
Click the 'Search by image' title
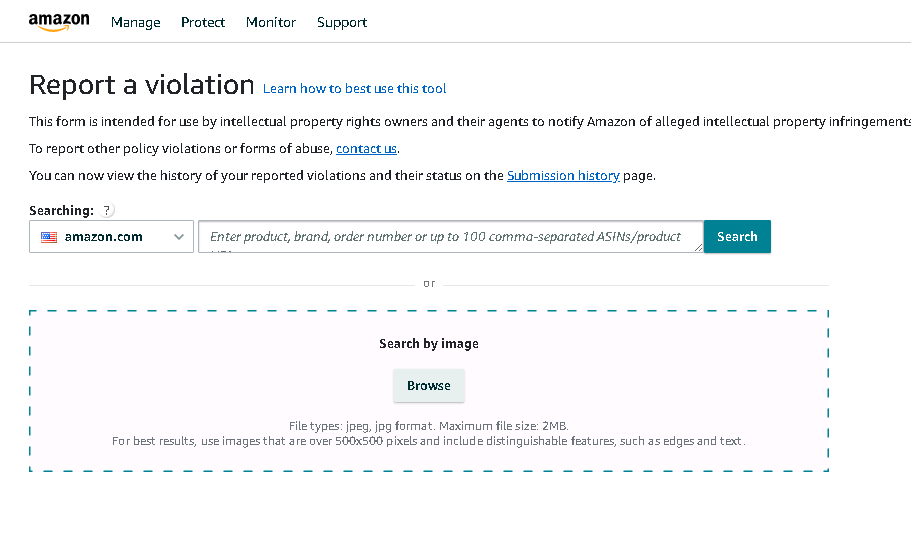coord(429,344)
